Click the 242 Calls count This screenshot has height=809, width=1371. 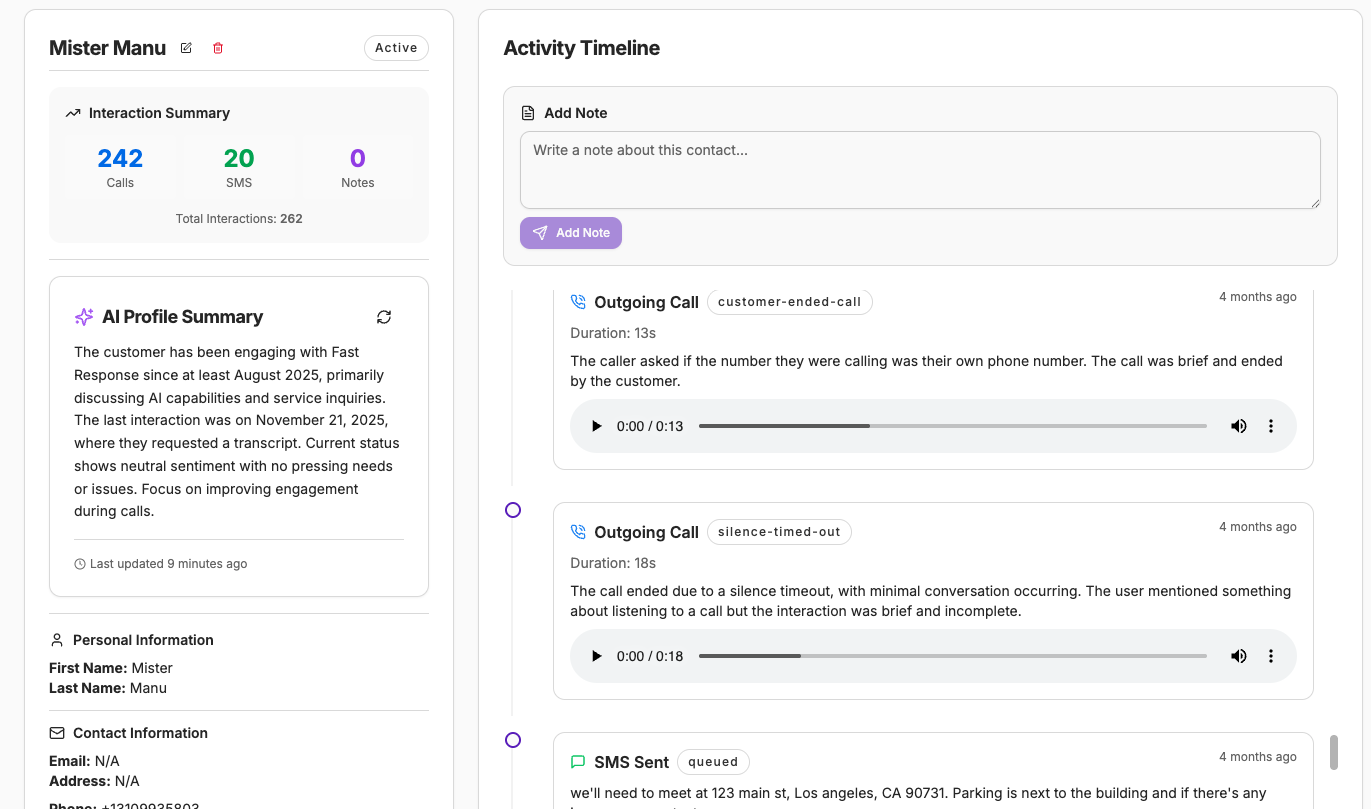coord(120,159)
